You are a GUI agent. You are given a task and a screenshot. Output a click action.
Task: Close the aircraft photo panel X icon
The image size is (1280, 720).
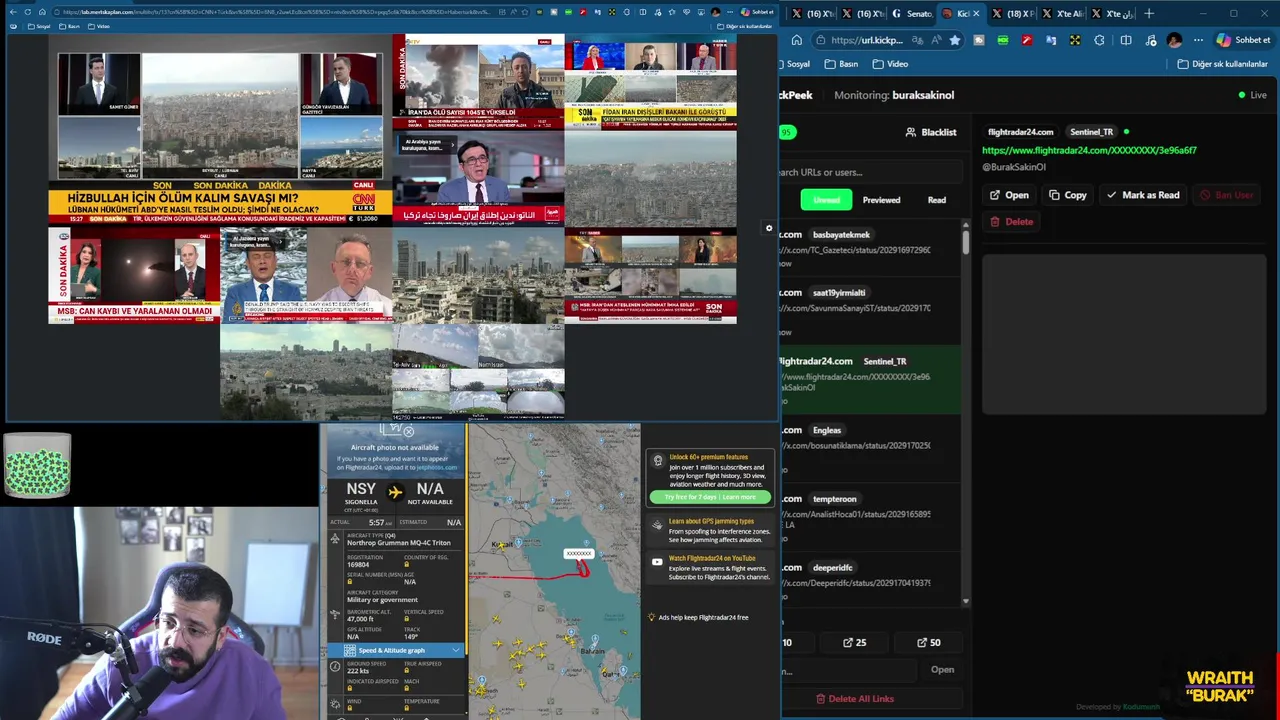point(408,432)
